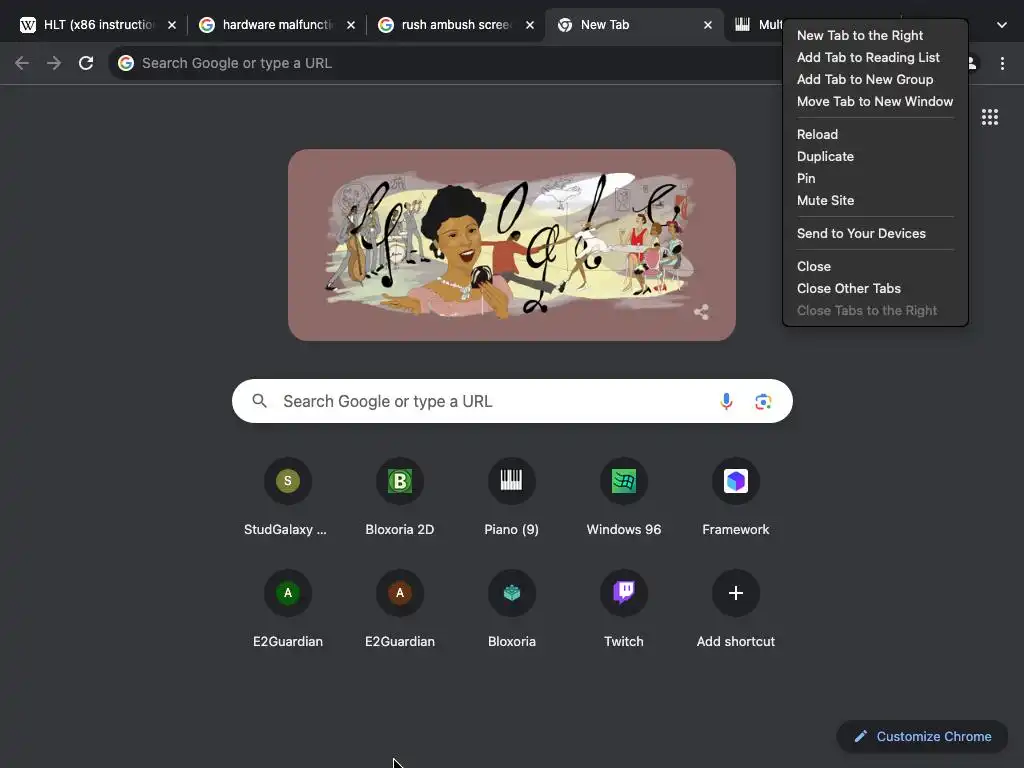Start voice search with the microphone
Viewport: 1024px width, 768px height.
[x=726, y=401]
